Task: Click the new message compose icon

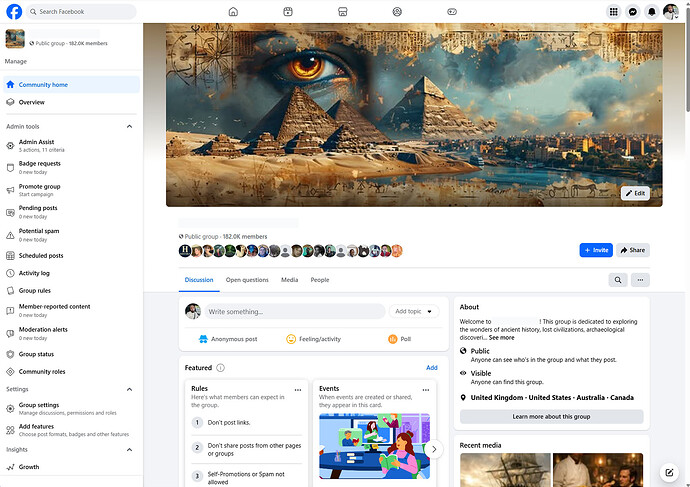Action: [669, 472]
